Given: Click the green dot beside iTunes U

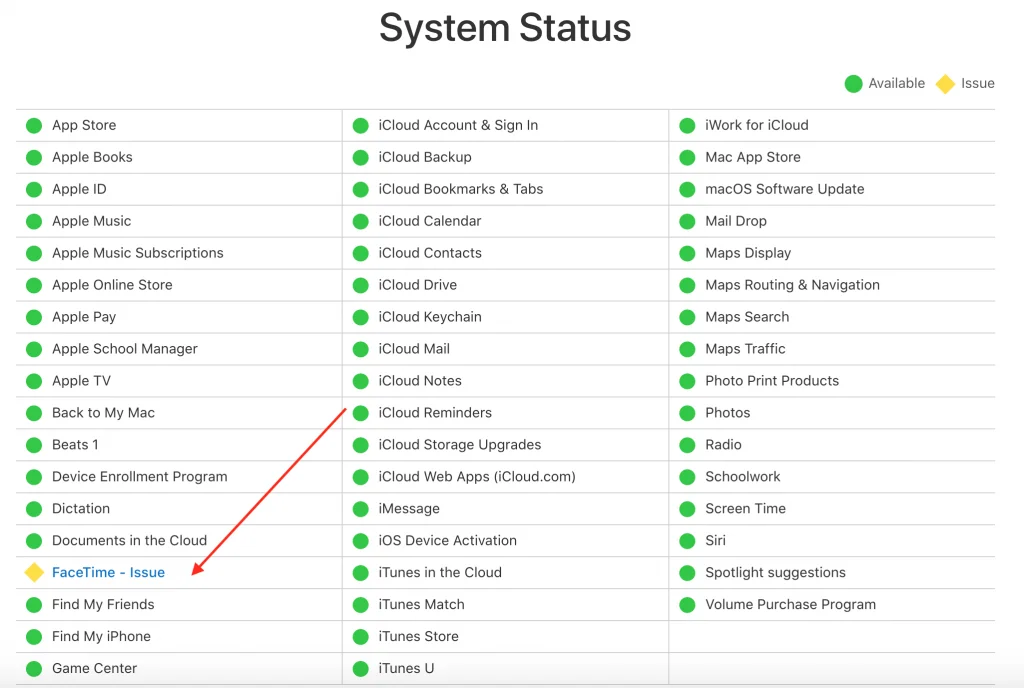Looking at the screenshot, I should pos(360,668).
